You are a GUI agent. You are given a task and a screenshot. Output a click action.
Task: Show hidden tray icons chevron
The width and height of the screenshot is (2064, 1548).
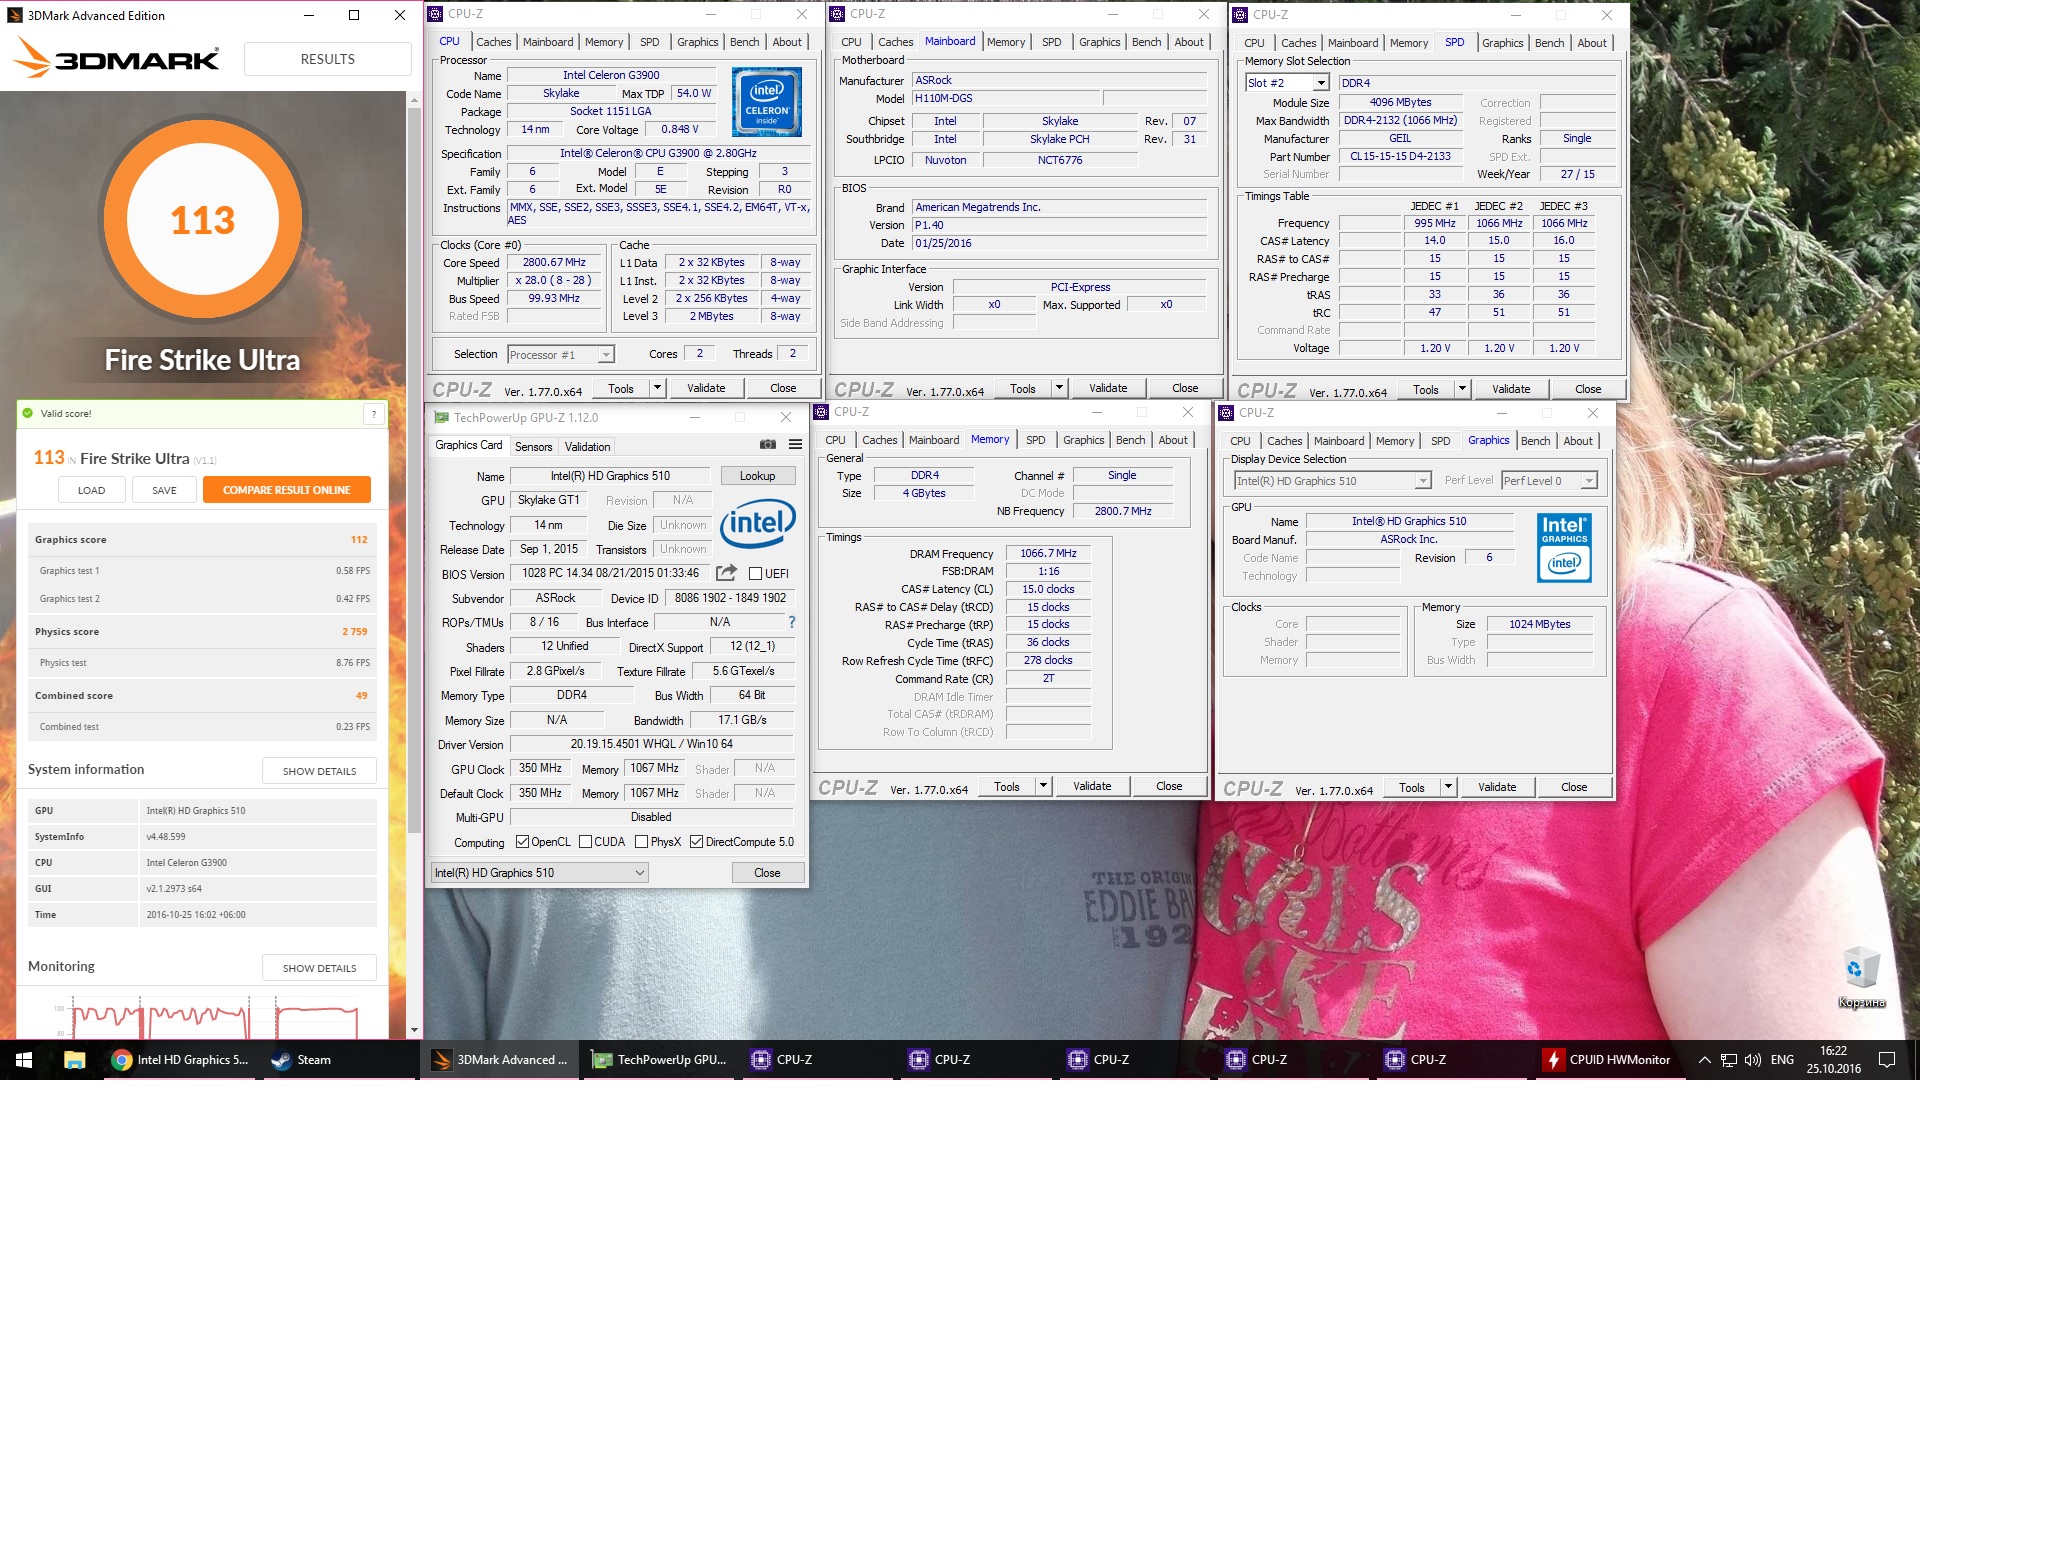[x=1704, y=1060]
